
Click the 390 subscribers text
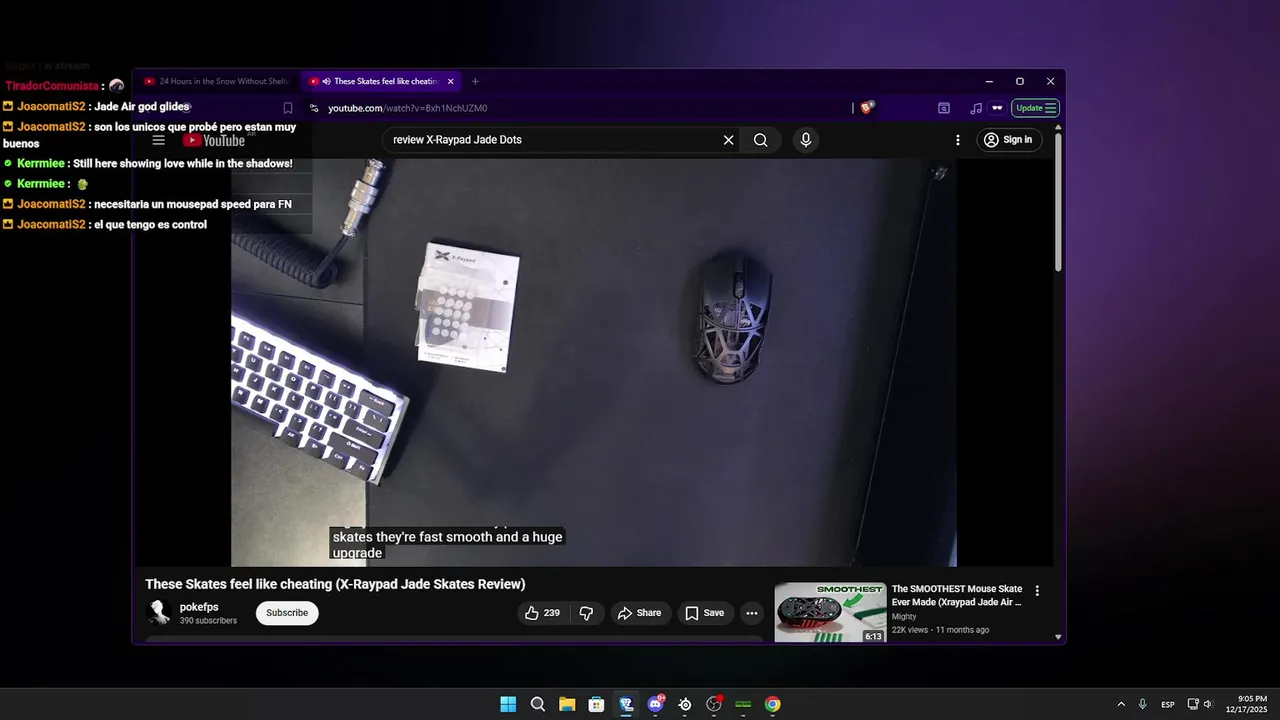(208, 621)
